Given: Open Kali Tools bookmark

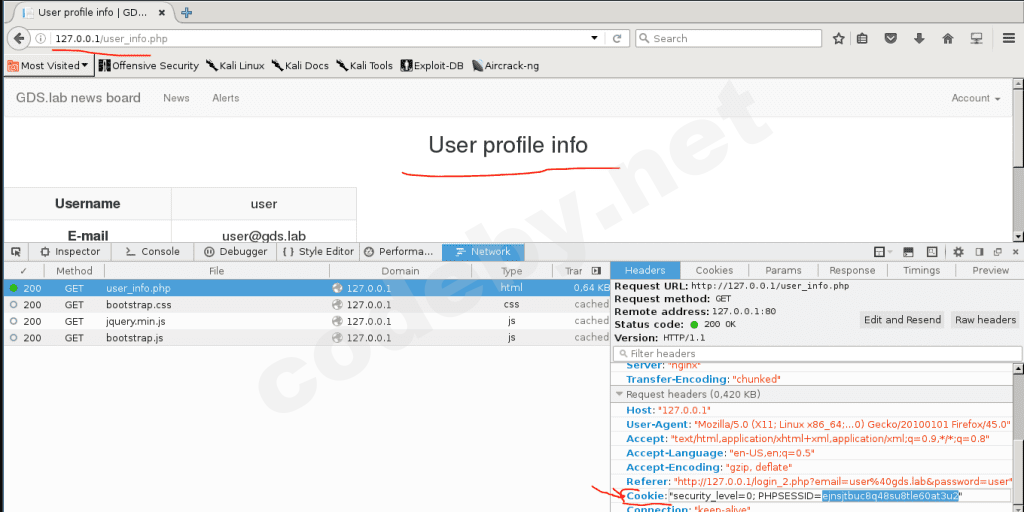Looking at the screenshot, I should [364, 65].
